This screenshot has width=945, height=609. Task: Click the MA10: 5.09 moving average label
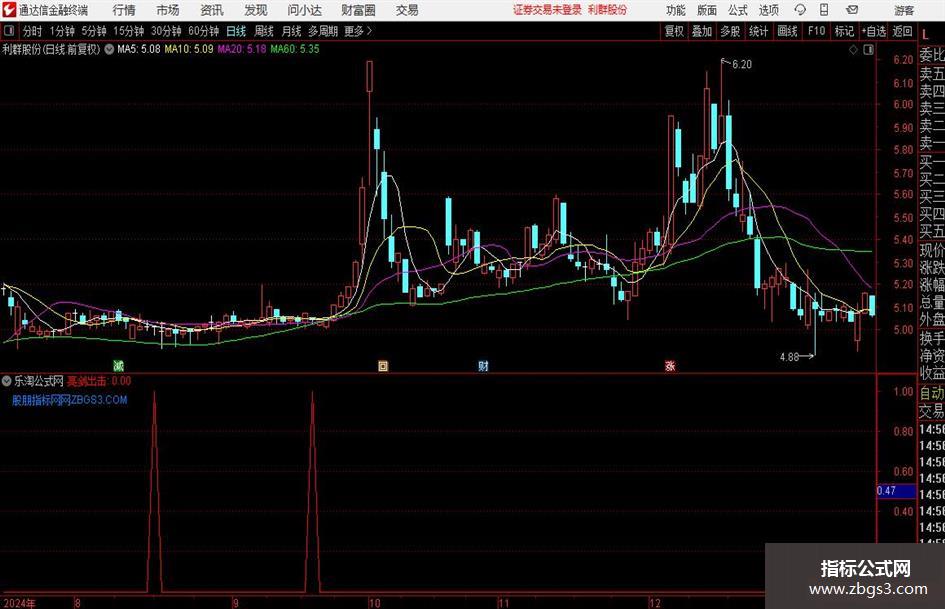pos(189,49)
